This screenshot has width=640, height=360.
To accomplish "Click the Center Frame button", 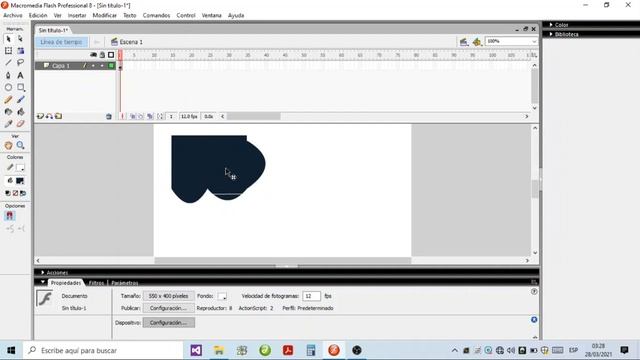I will 122,117.
